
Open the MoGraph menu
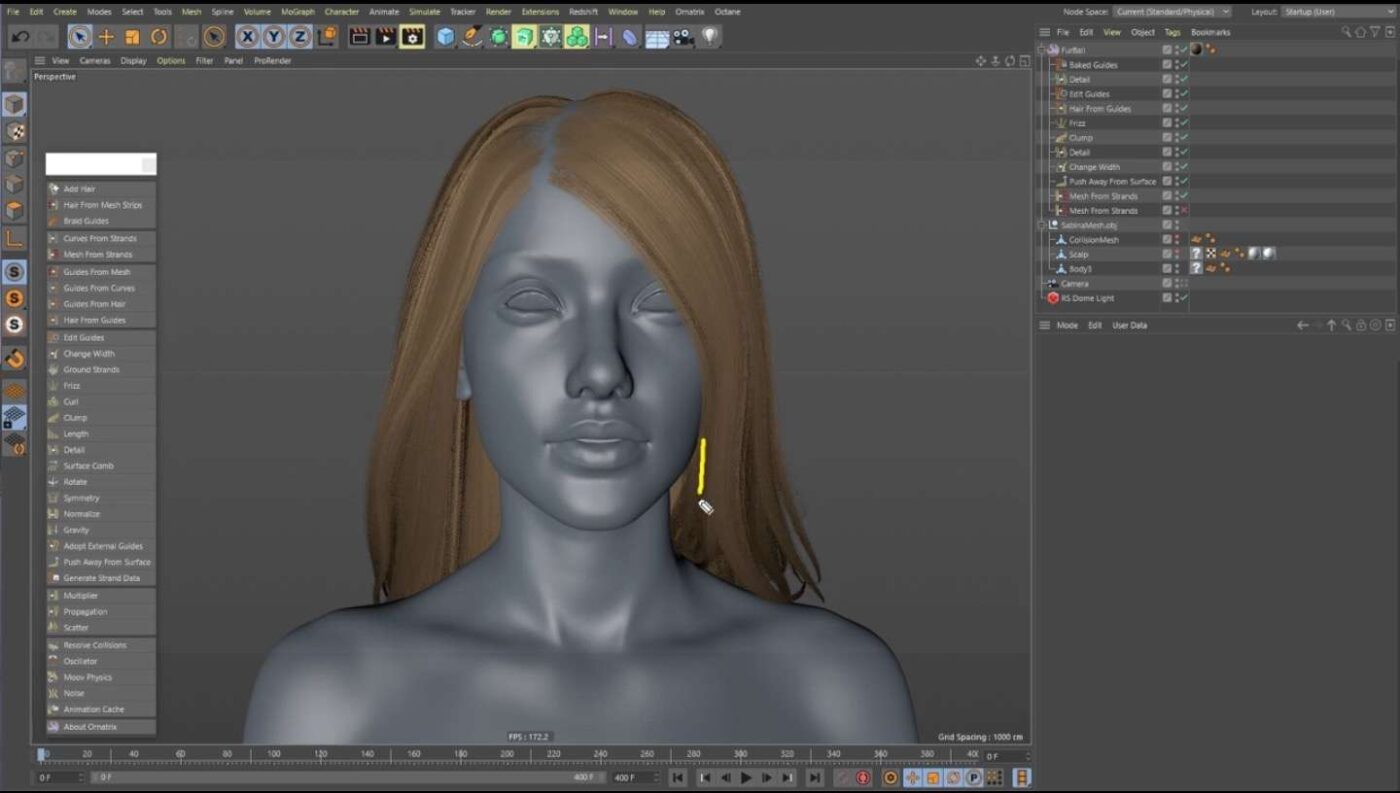tap(297, 12)
